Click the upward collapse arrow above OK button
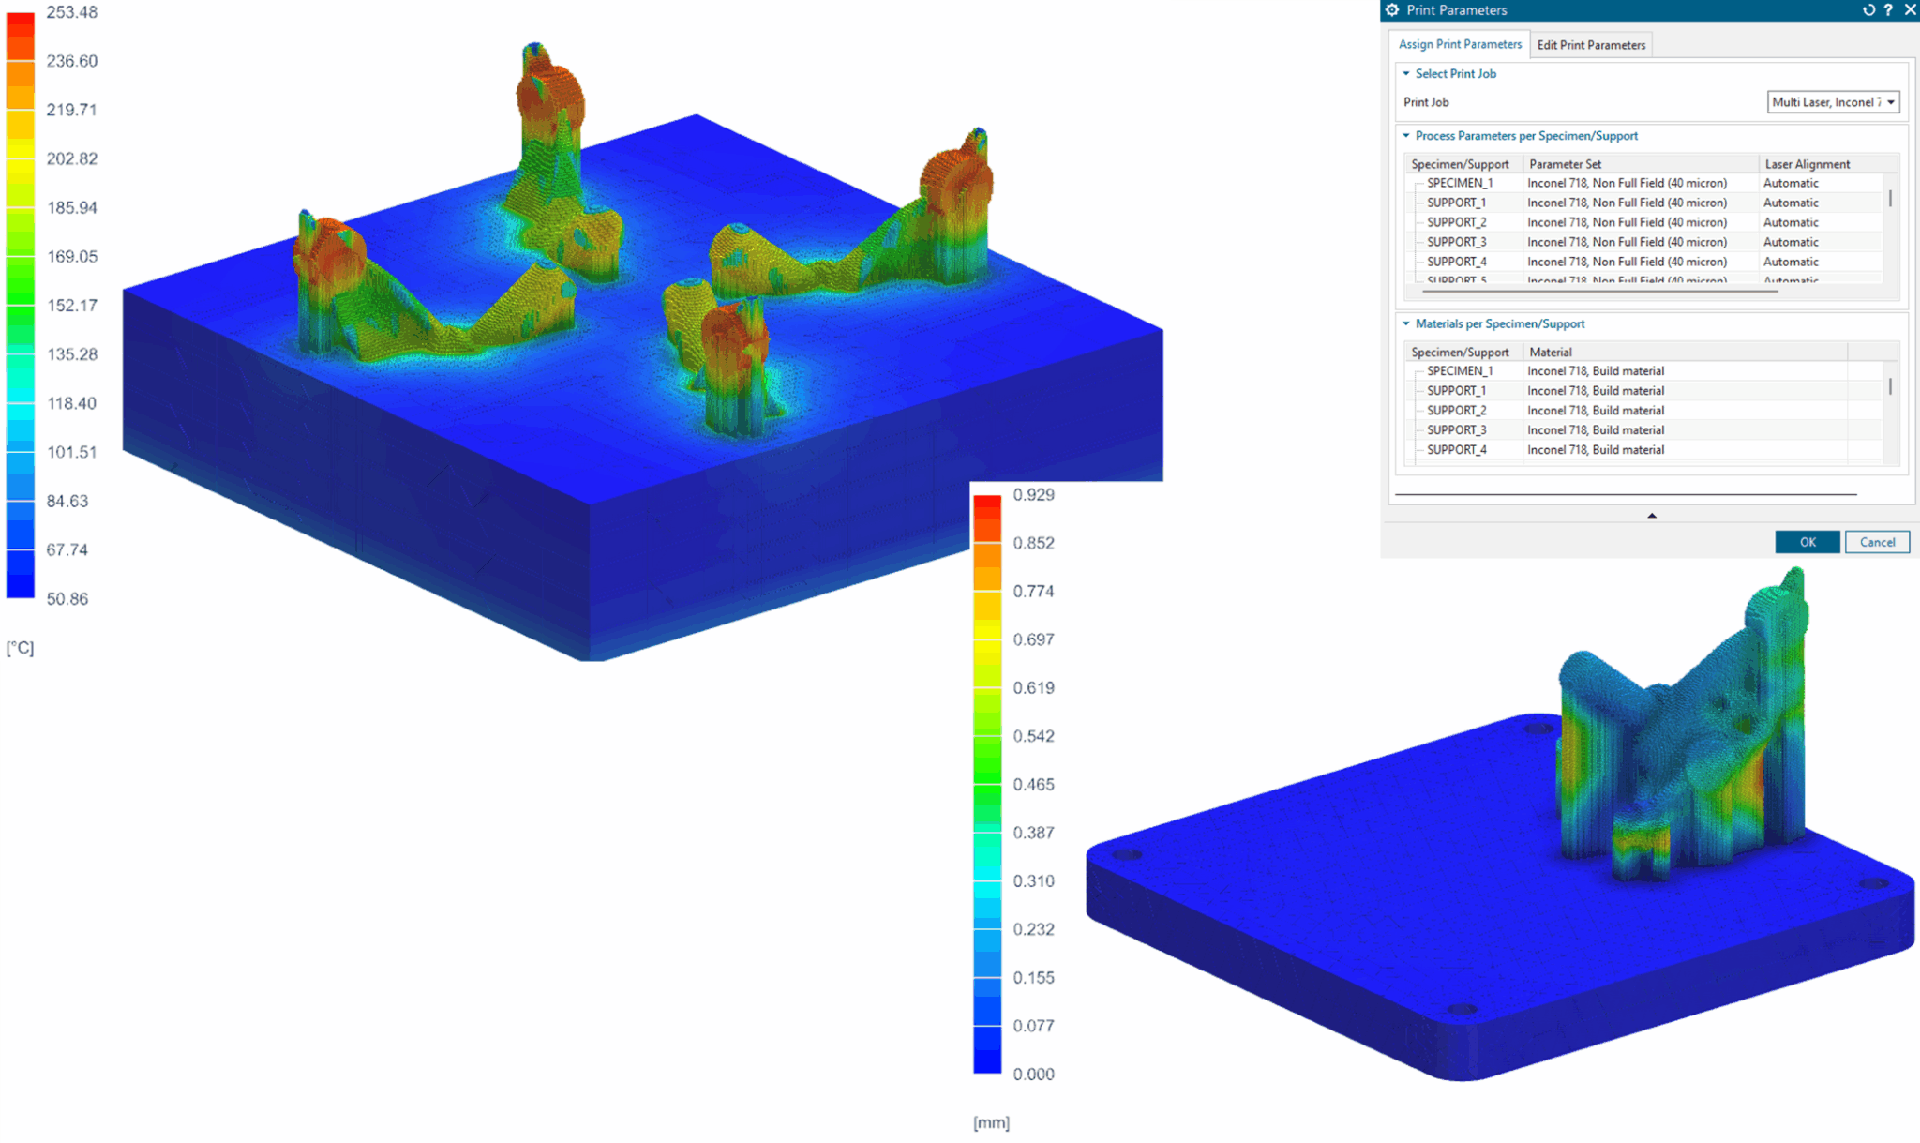1920x1143 pixels. click(1652, 516)
